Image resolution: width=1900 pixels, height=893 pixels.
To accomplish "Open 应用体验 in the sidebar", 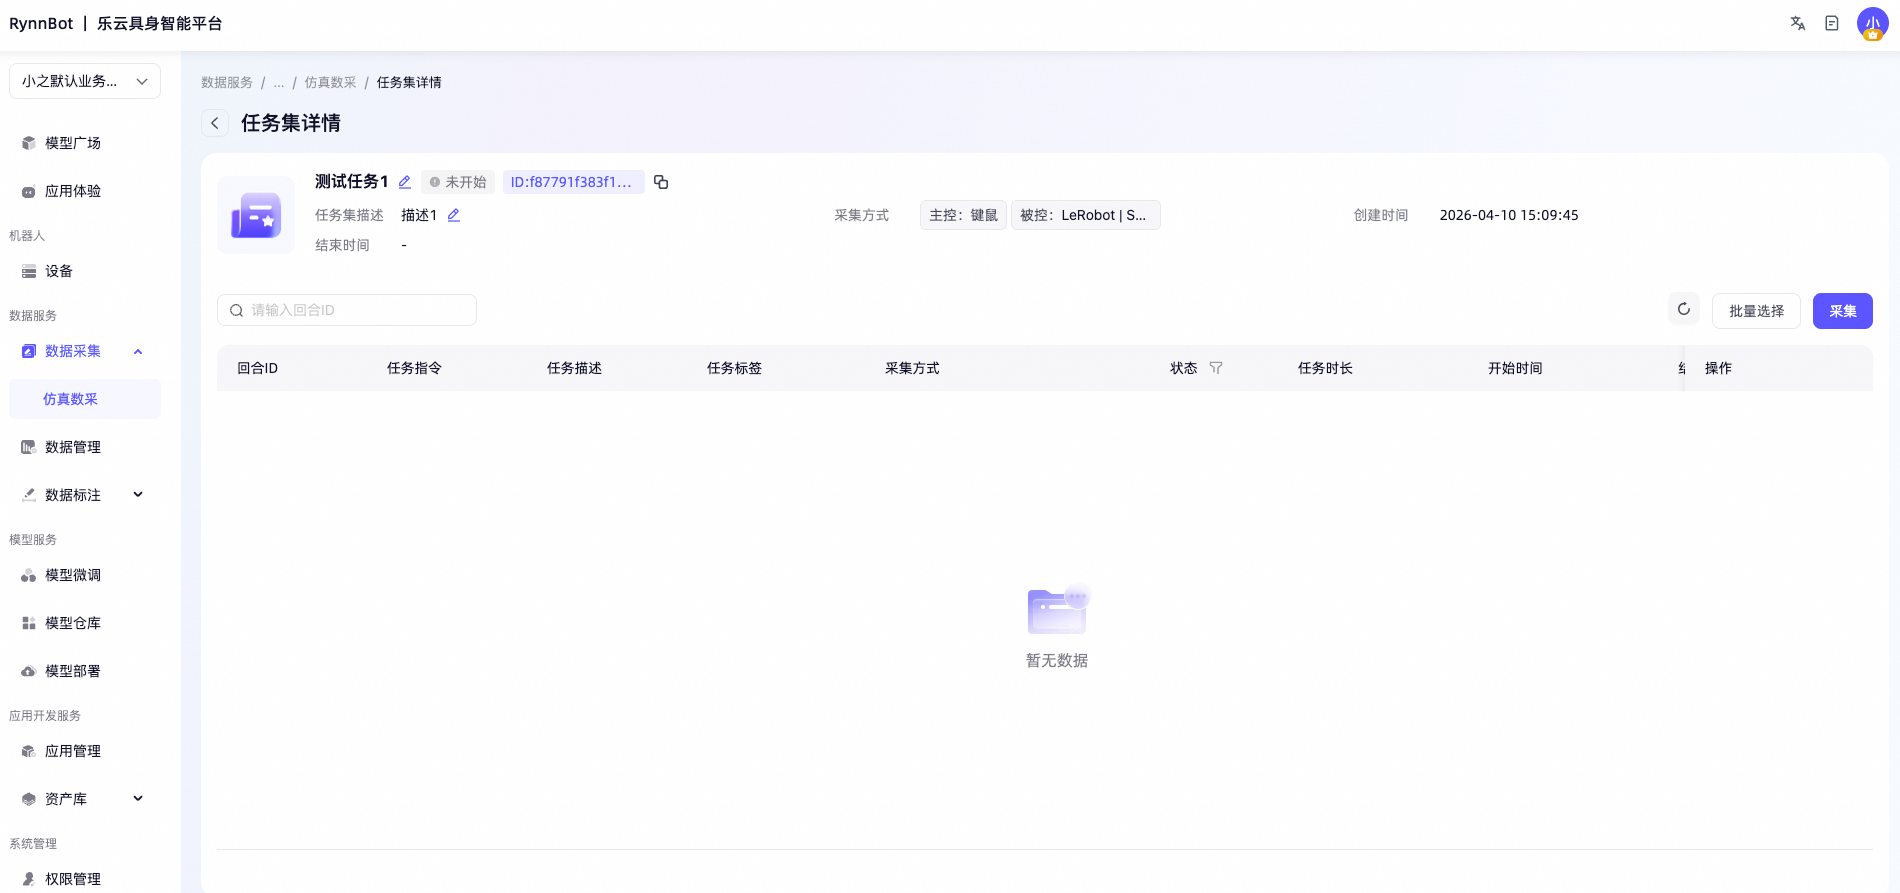I will click(85, 191).
